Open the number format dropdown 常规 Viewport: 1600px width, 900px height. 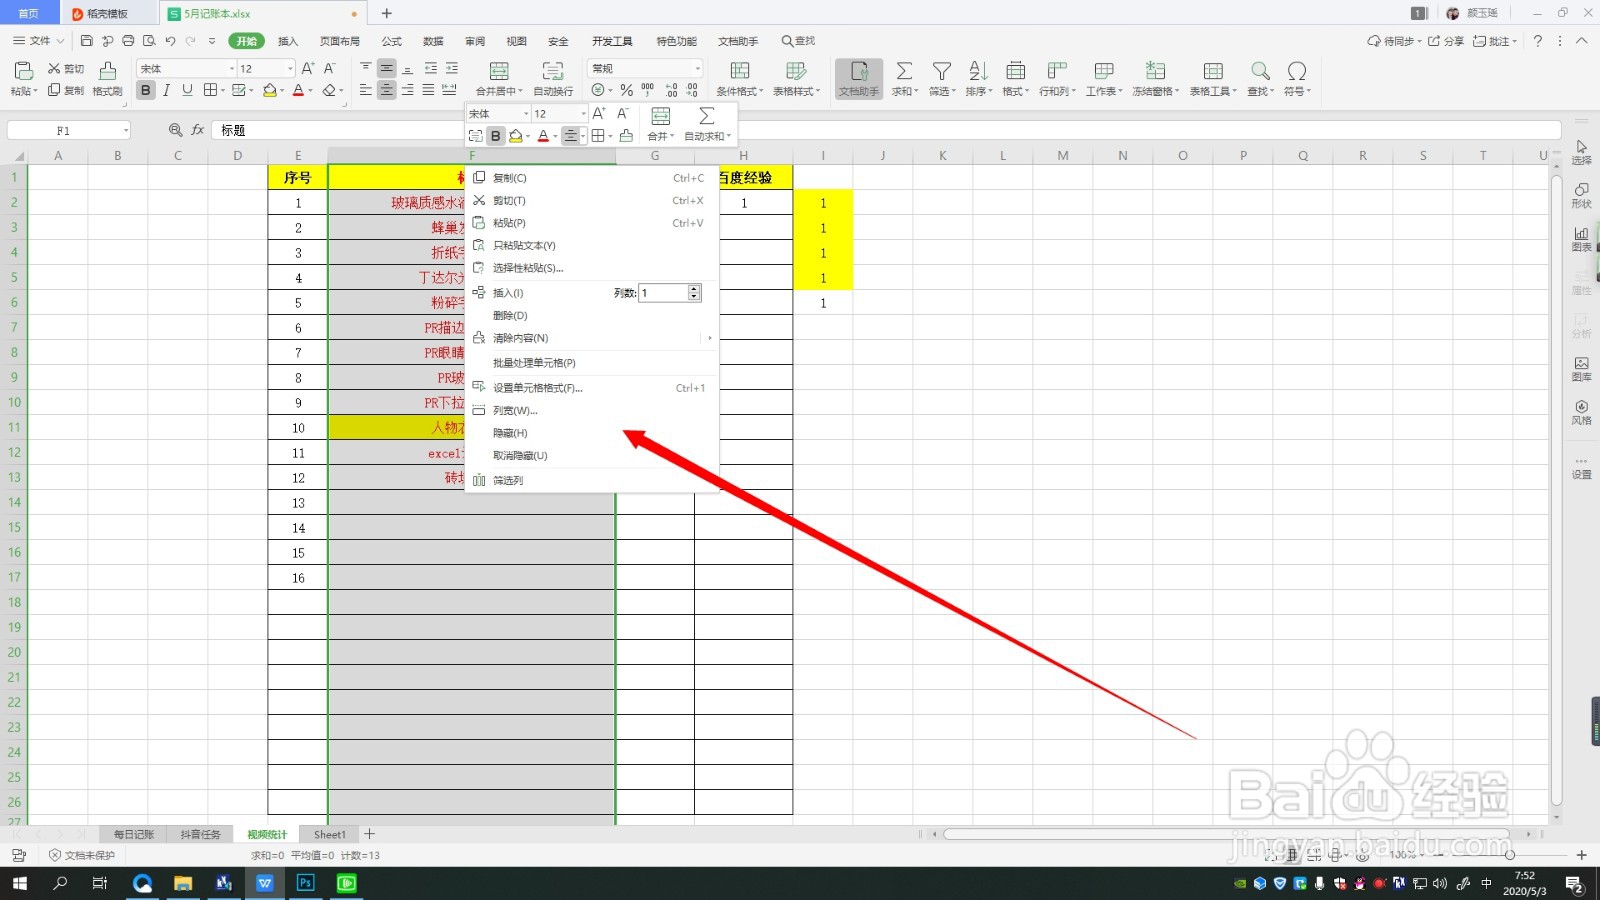pos(697,68)
